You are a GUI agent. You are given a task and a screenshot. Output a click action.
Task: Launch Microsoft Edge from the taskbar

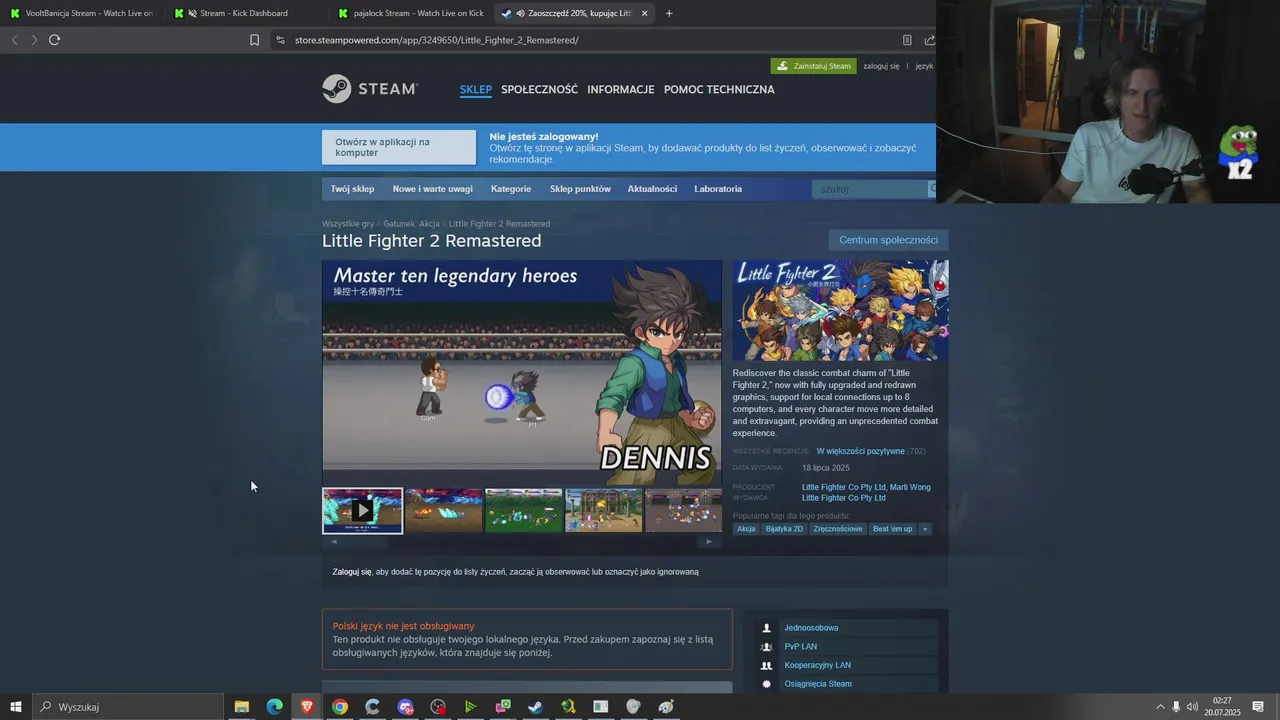274,707
